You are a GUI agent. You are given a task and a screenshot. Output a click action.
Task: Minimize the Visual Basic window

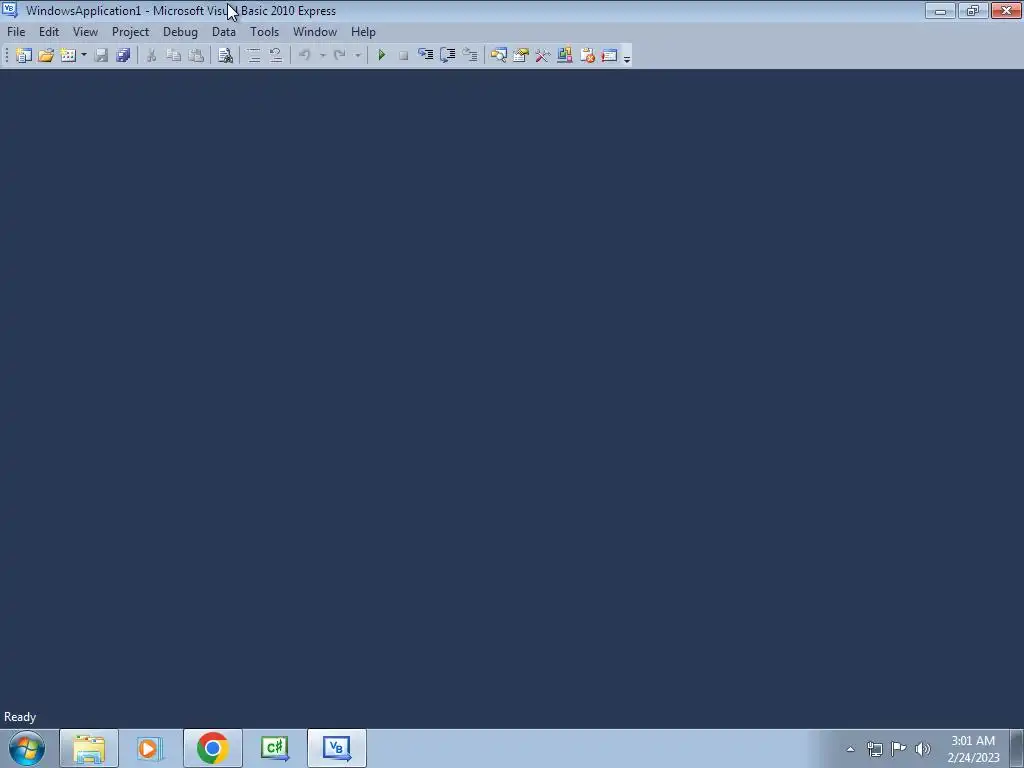[940, 10]
